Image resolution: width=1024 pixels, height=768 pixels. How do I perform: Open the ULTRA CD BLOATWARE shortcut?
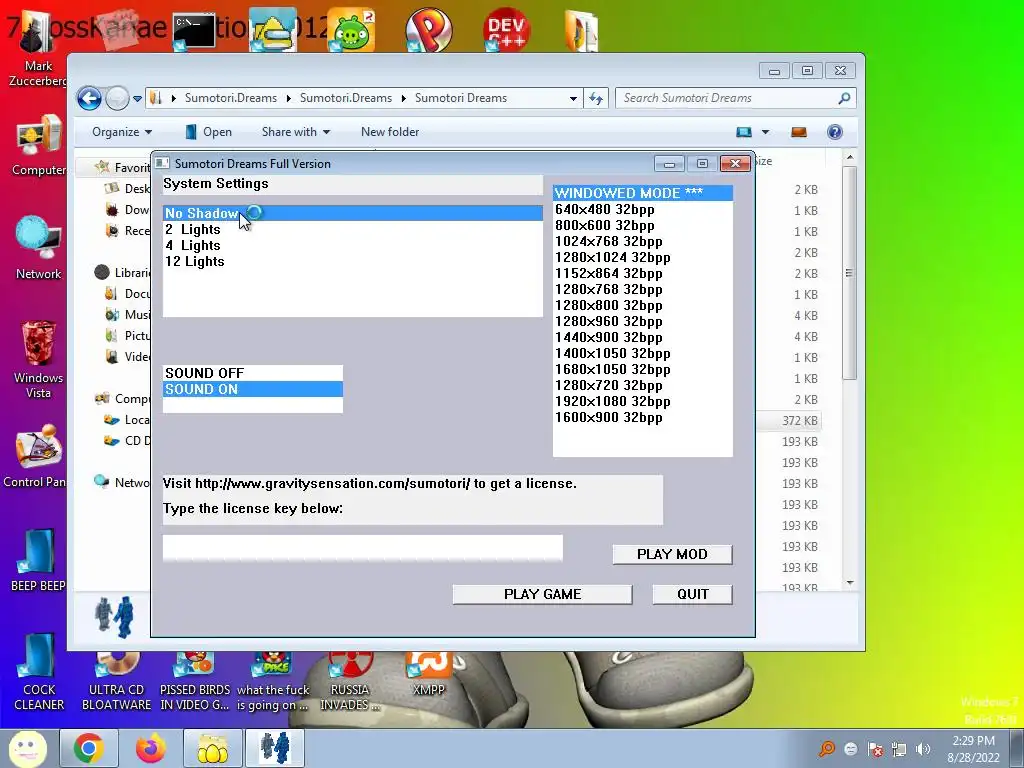(116, 682)
